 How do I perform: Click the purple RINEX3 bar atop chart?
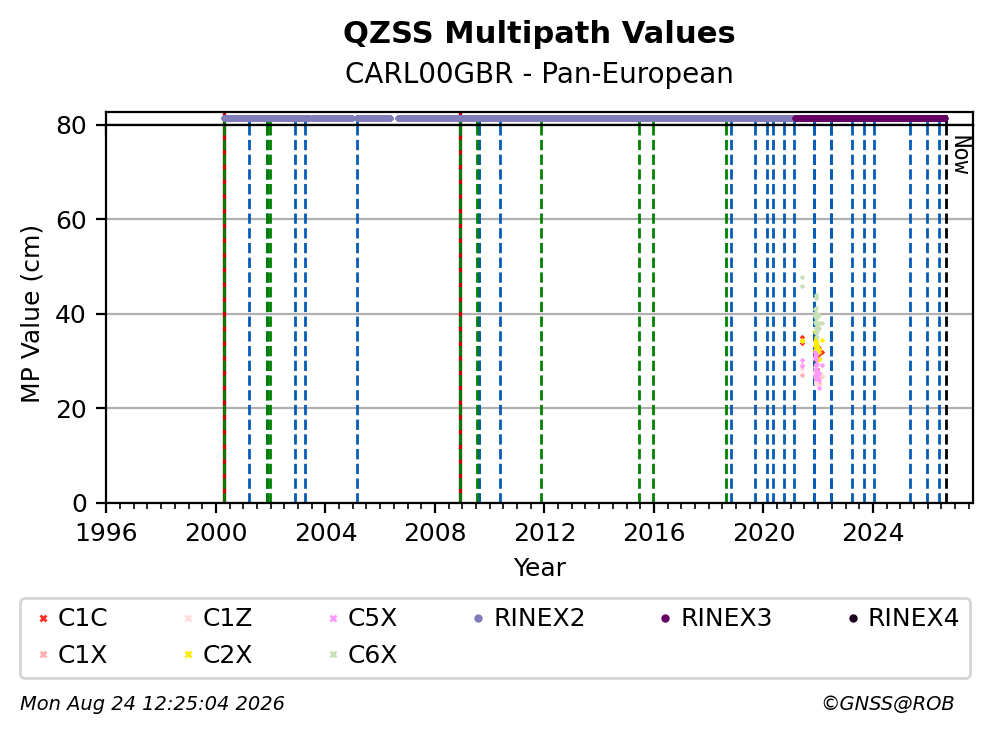pos(871,118)
